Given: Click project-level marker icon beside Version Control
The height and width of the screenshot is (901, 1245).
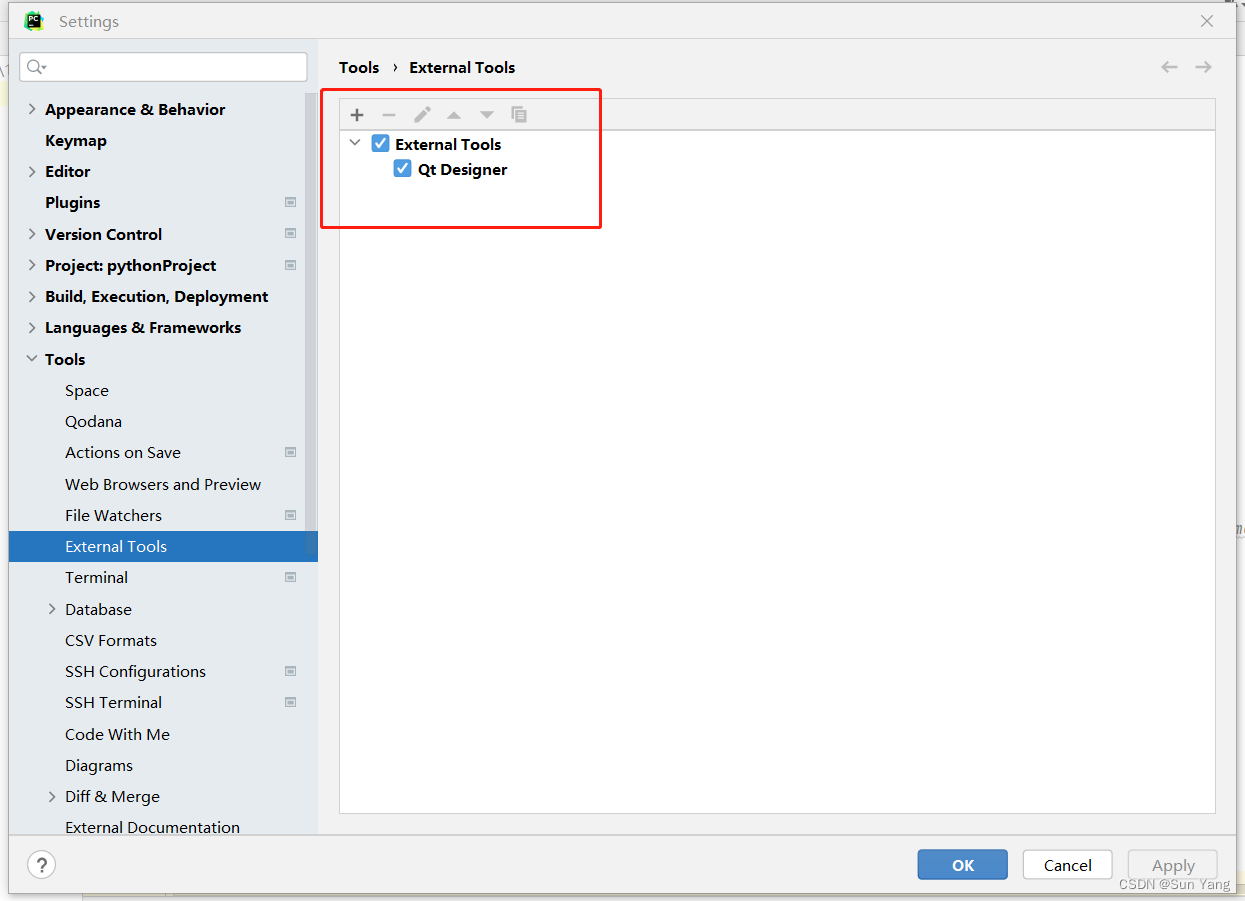Looking at the screenshot, I should click(x=290, y=234).
